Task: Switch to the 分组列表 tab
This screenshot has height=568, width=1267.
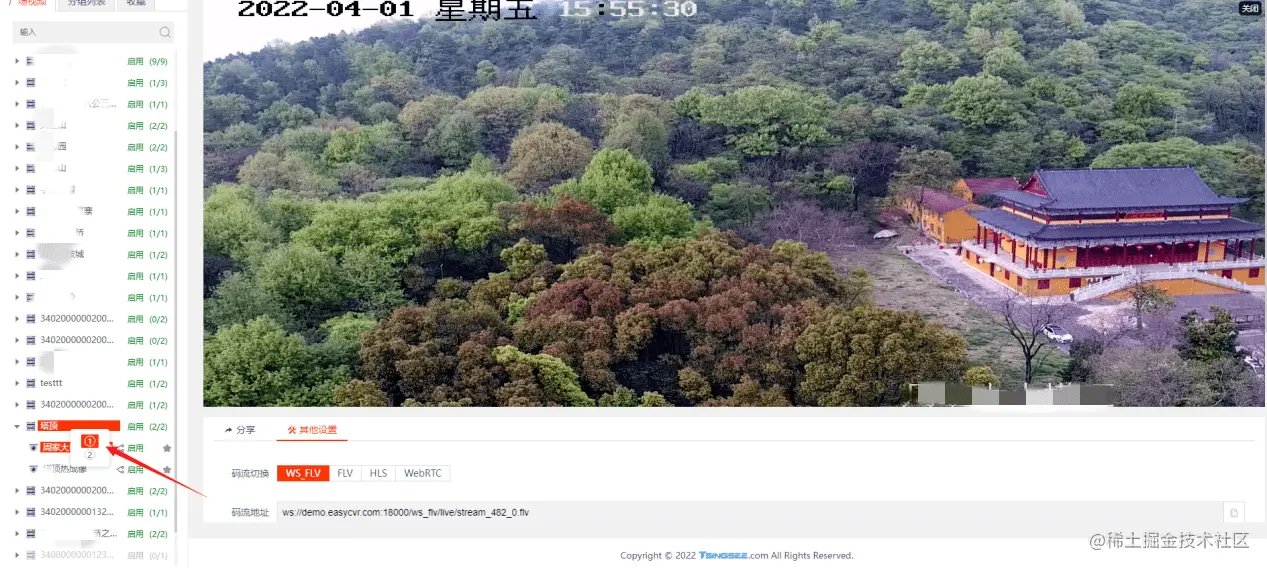Action: 84,4
